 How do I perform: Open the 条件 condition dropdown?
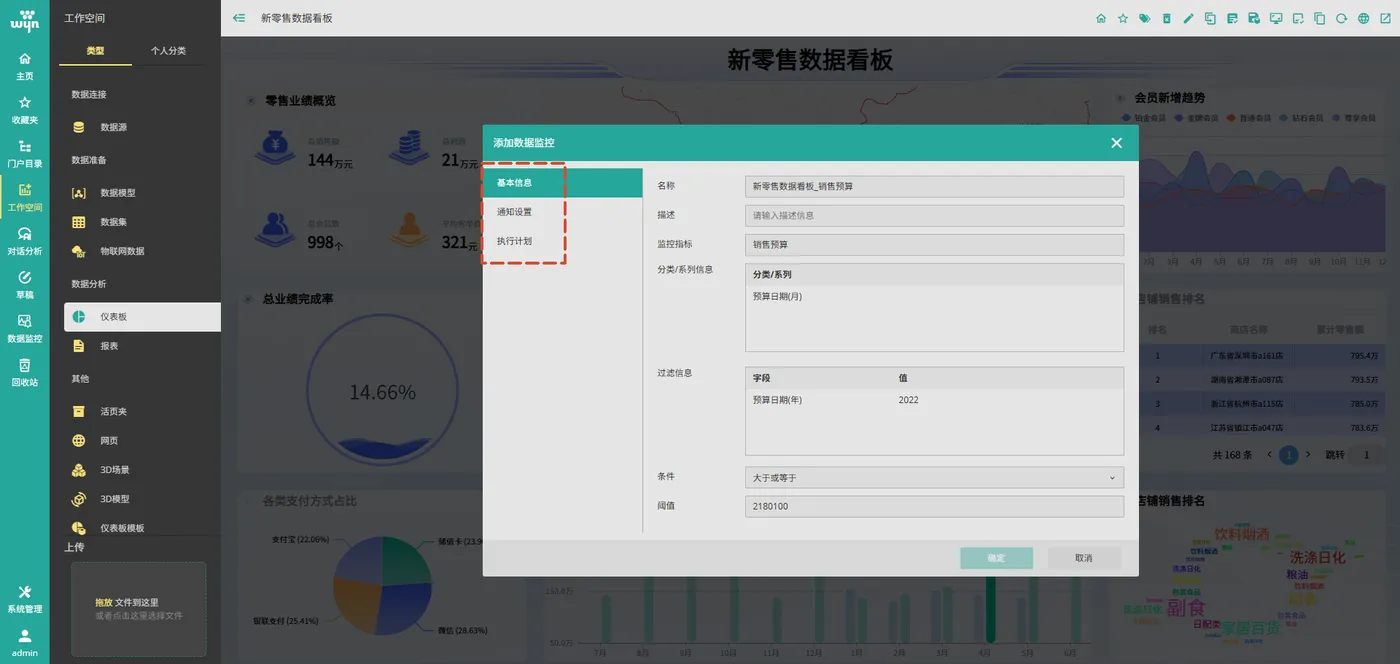click(934, 478)
